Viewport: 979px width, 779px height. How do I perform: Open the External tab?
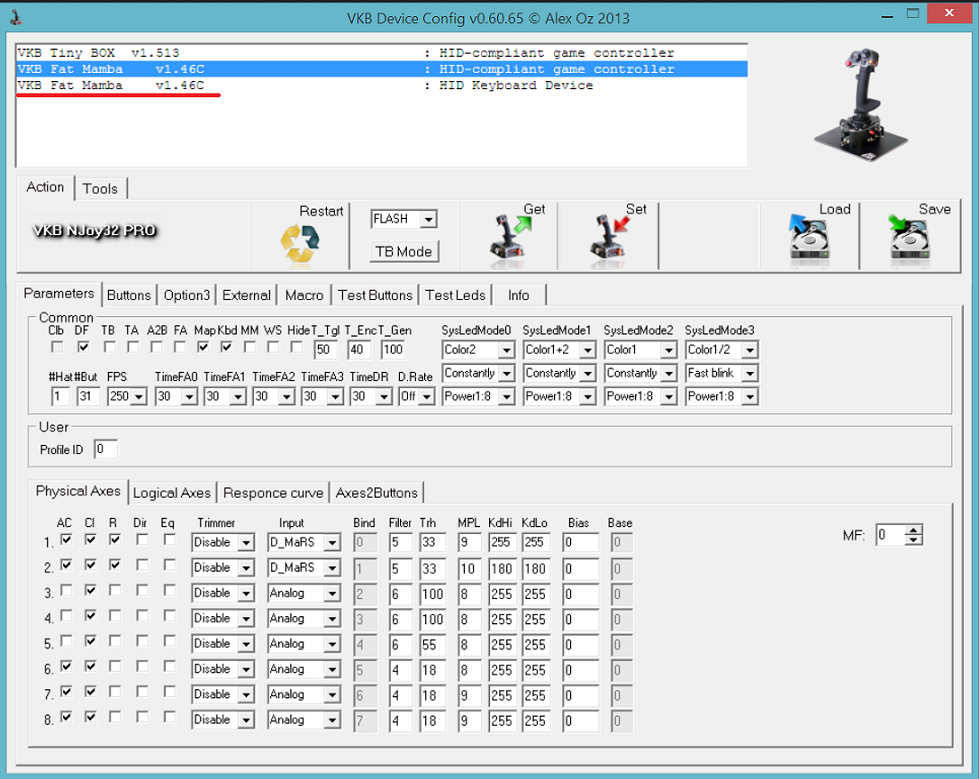[x=247, y=295]
